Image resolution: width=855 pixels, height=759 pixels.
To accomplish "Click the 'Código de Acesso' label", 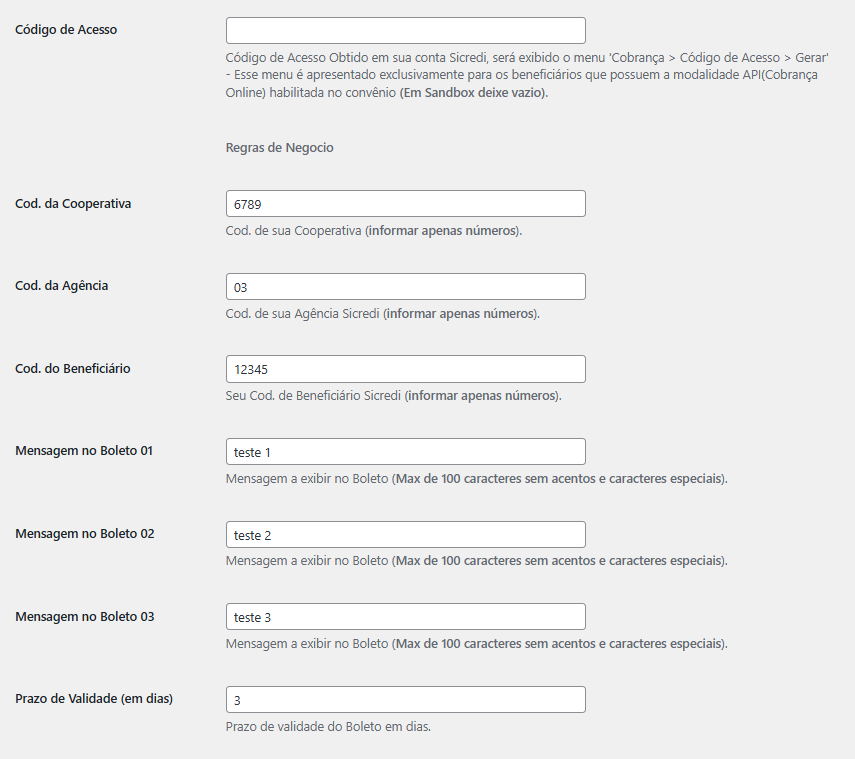I will tap(66, 30).
